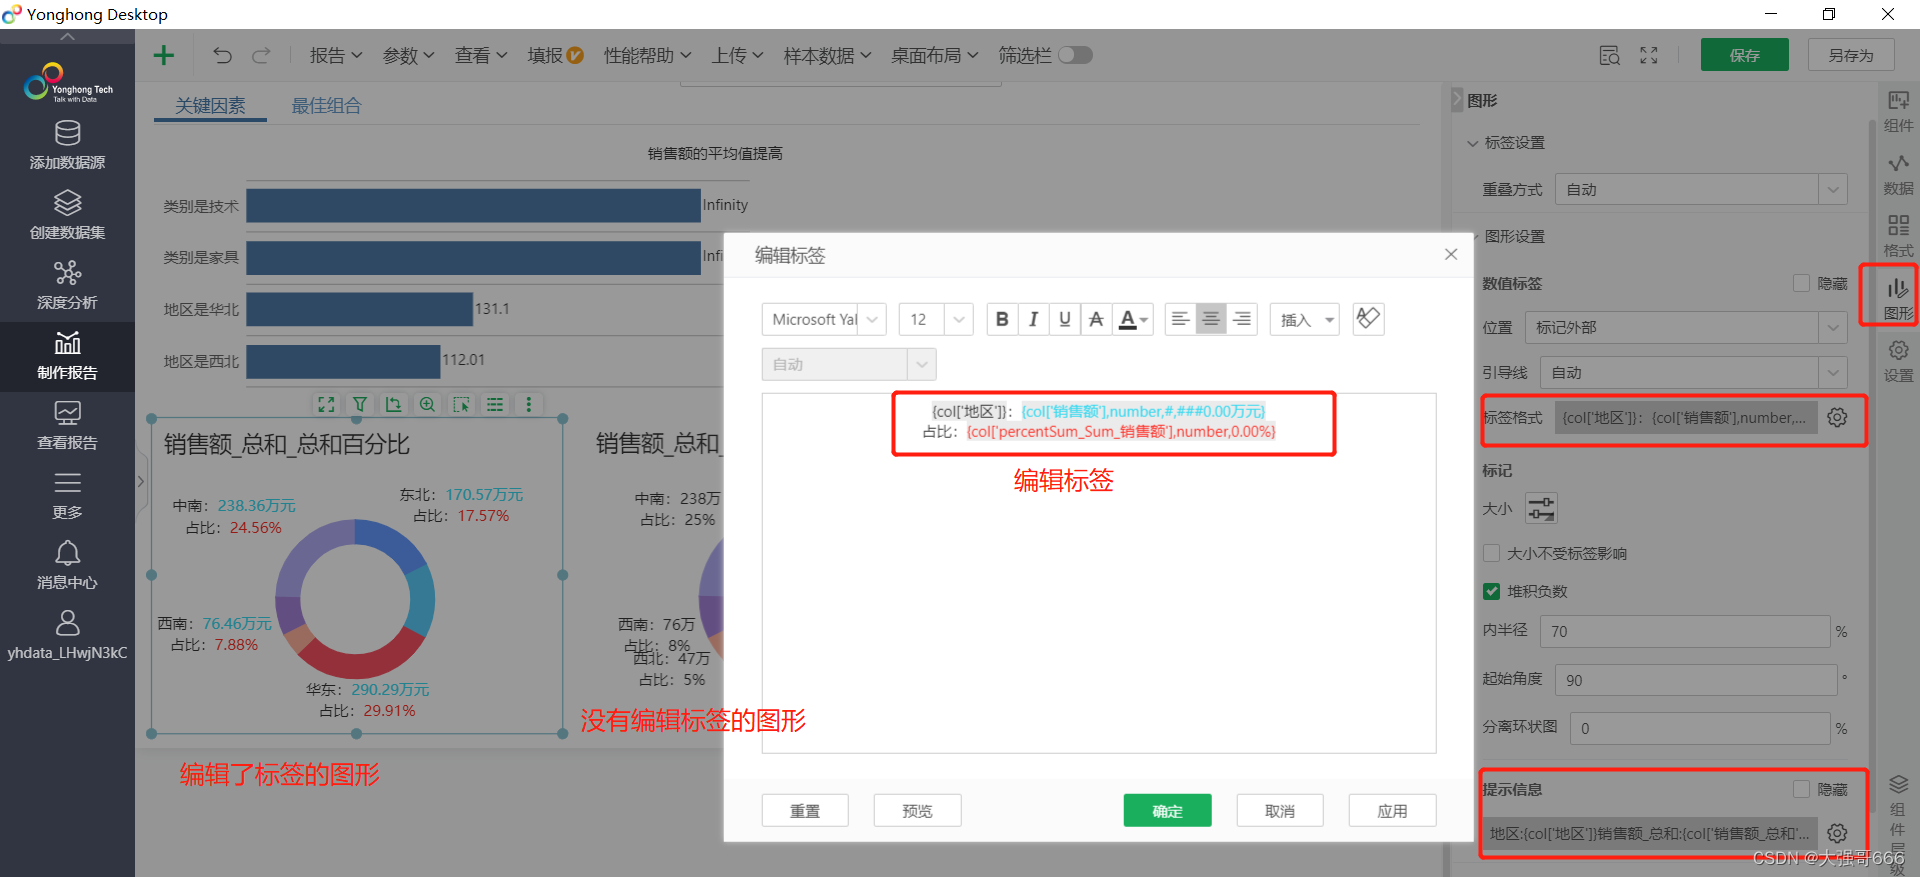Click the green plus add icon

coord(164,55)
